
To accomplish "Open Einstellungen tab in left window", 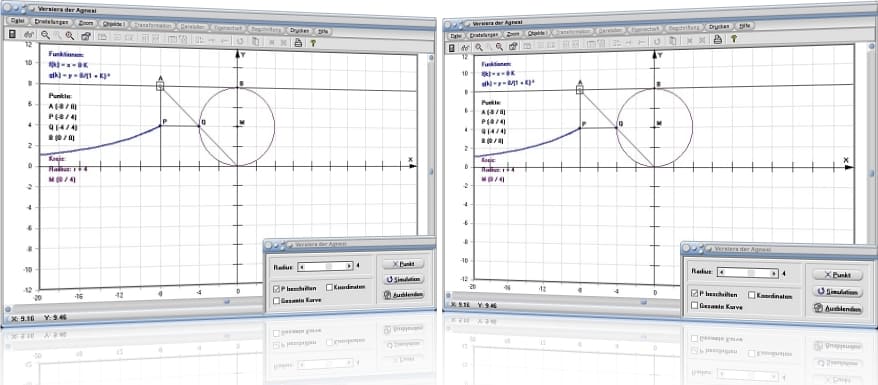I will (x=51, y=22).
